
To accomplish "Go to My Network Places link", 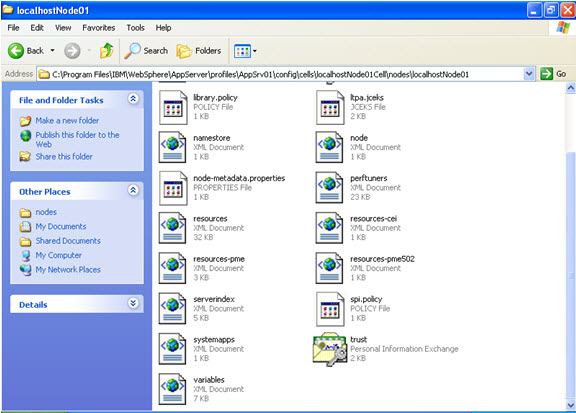I will pos(68,270).
